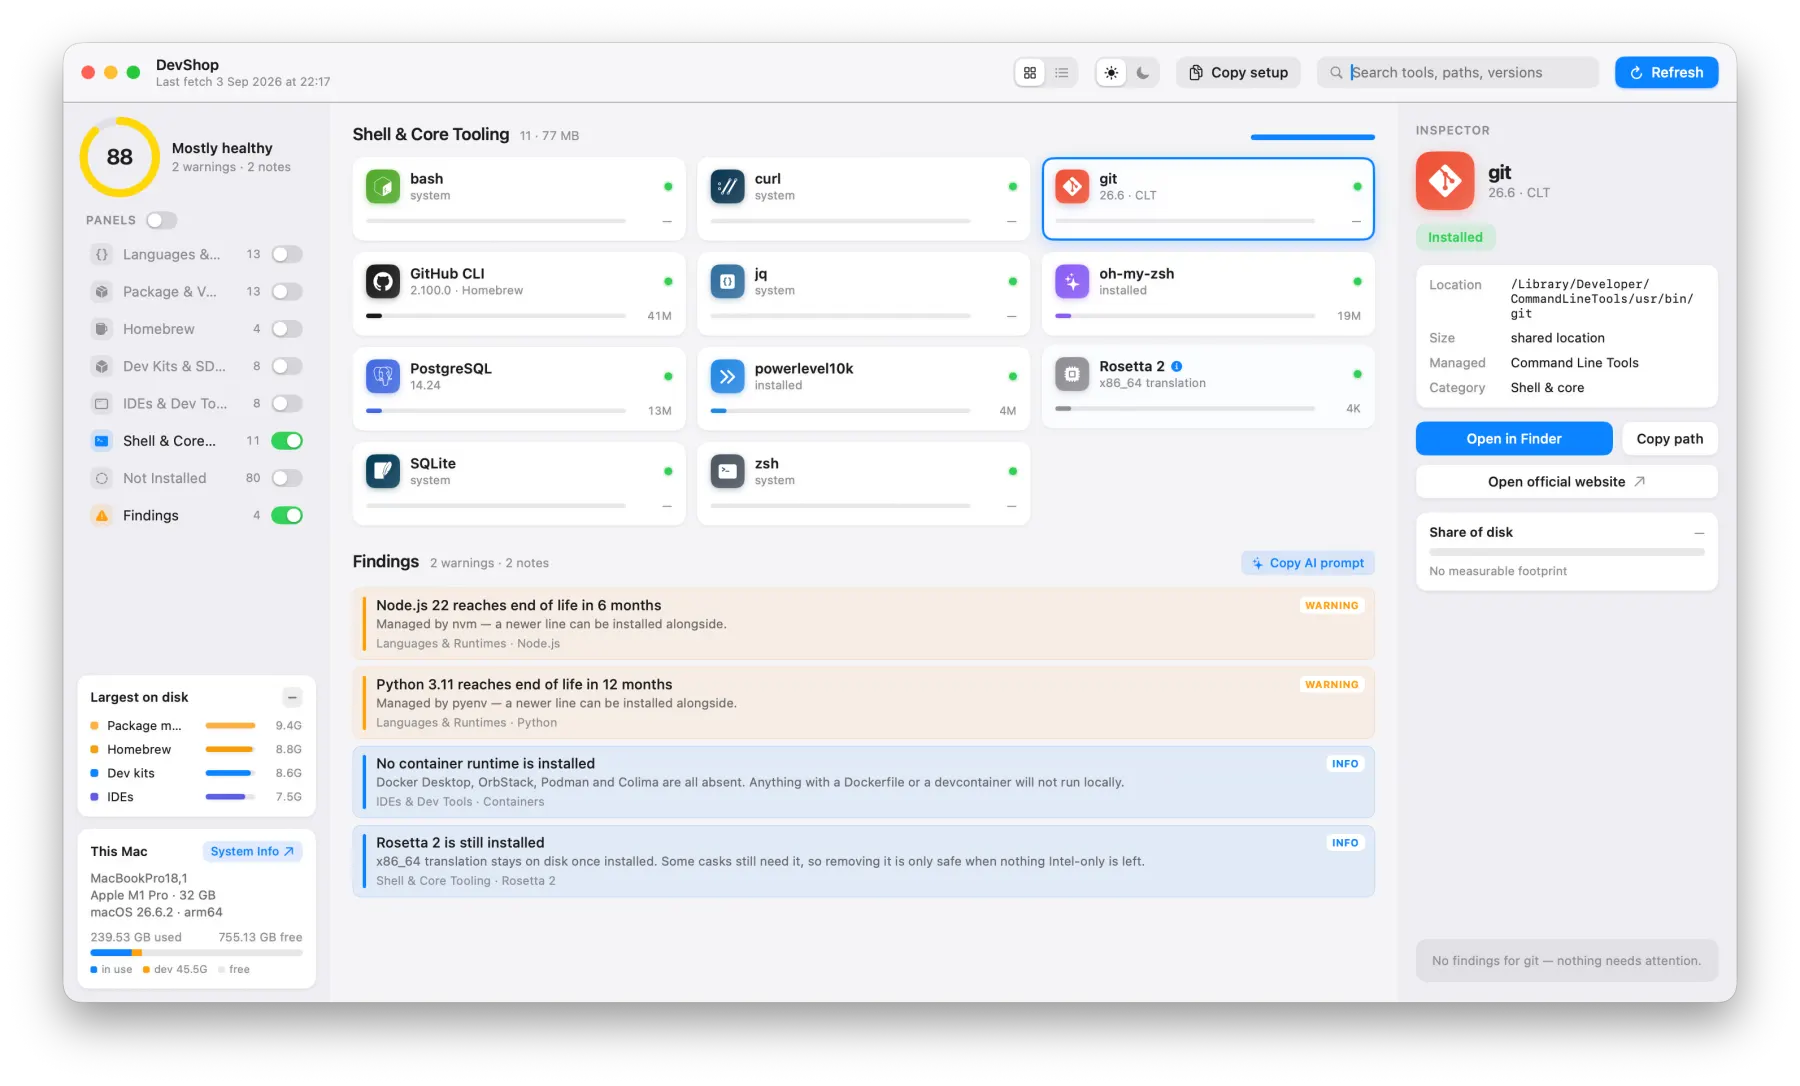The width and height of the screenshot is (1800, 1086).
Task: Click Shell & Core terminal sidebar icon
Action: [x=102, y=440]
